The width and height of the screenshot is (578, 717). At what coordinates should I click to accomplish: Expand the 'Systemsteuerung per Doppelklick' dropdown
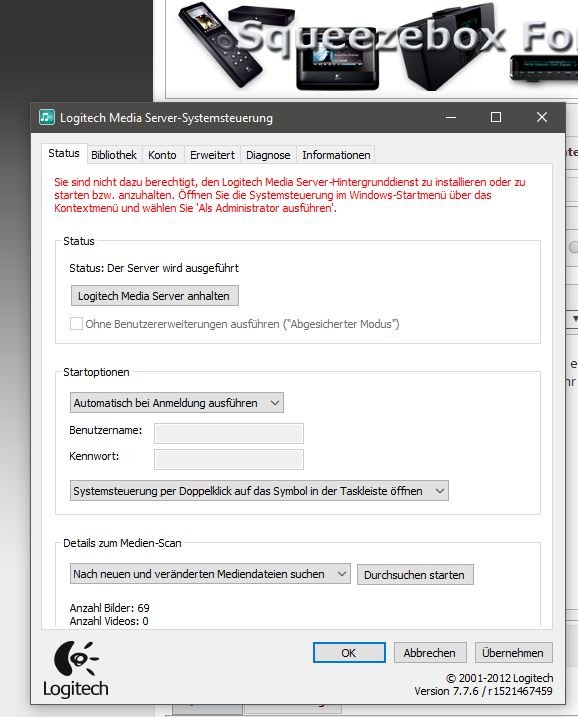259,491
